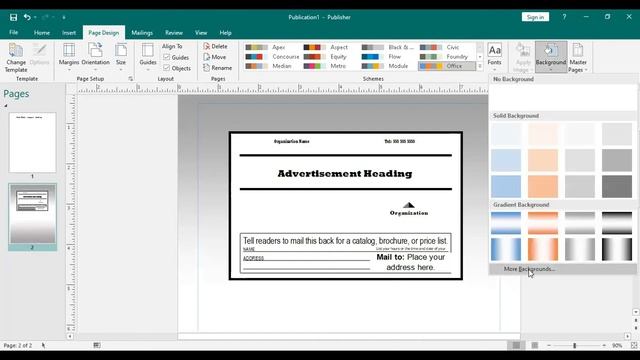This screenshot has width=640, height=360.
Task: Expand the Schemes gallery more arrow
Action: [480, 66]
